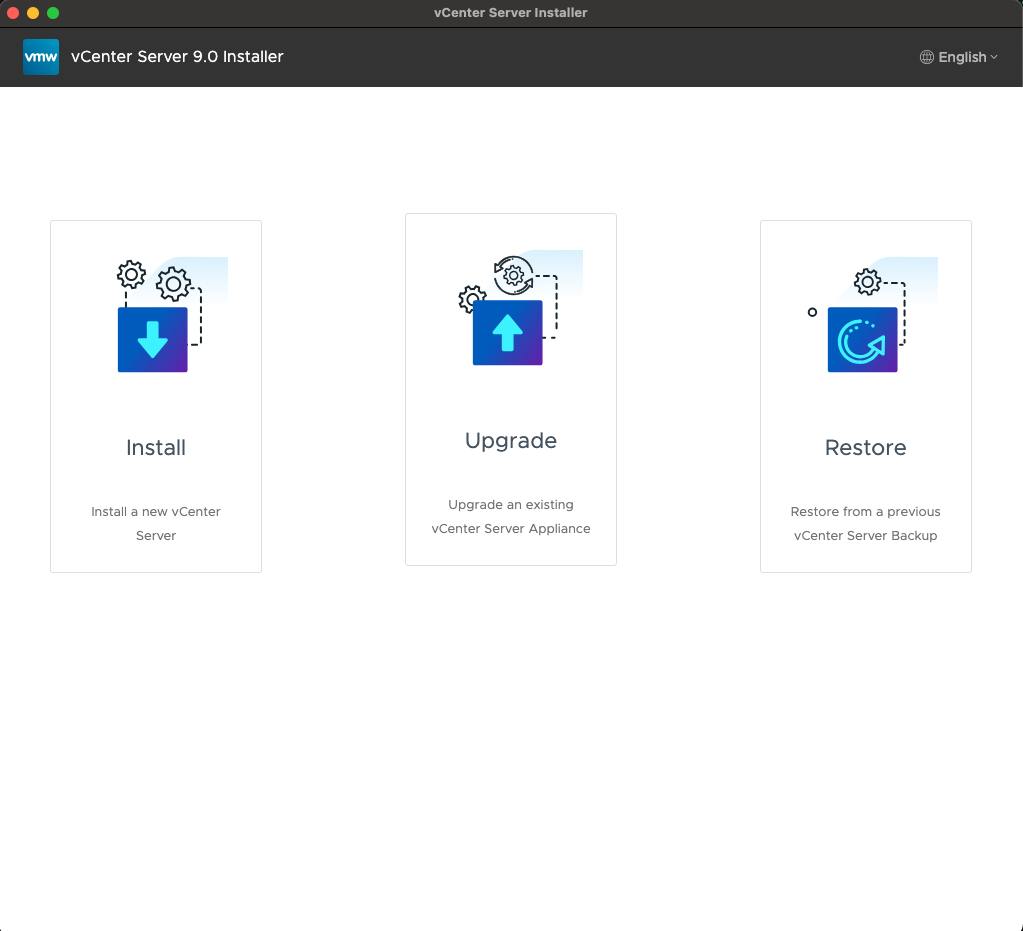Click the VMware vmw logo icon
The width and height of the screenshot is (1023, 931).
coord(41,57)
